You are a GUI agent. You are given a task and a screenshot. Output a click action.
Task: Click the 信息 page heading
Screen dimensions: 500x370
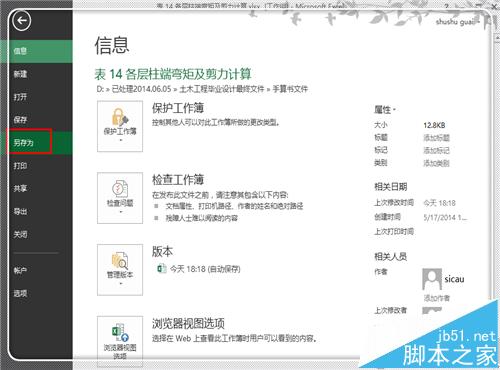(x=112, y=45)
